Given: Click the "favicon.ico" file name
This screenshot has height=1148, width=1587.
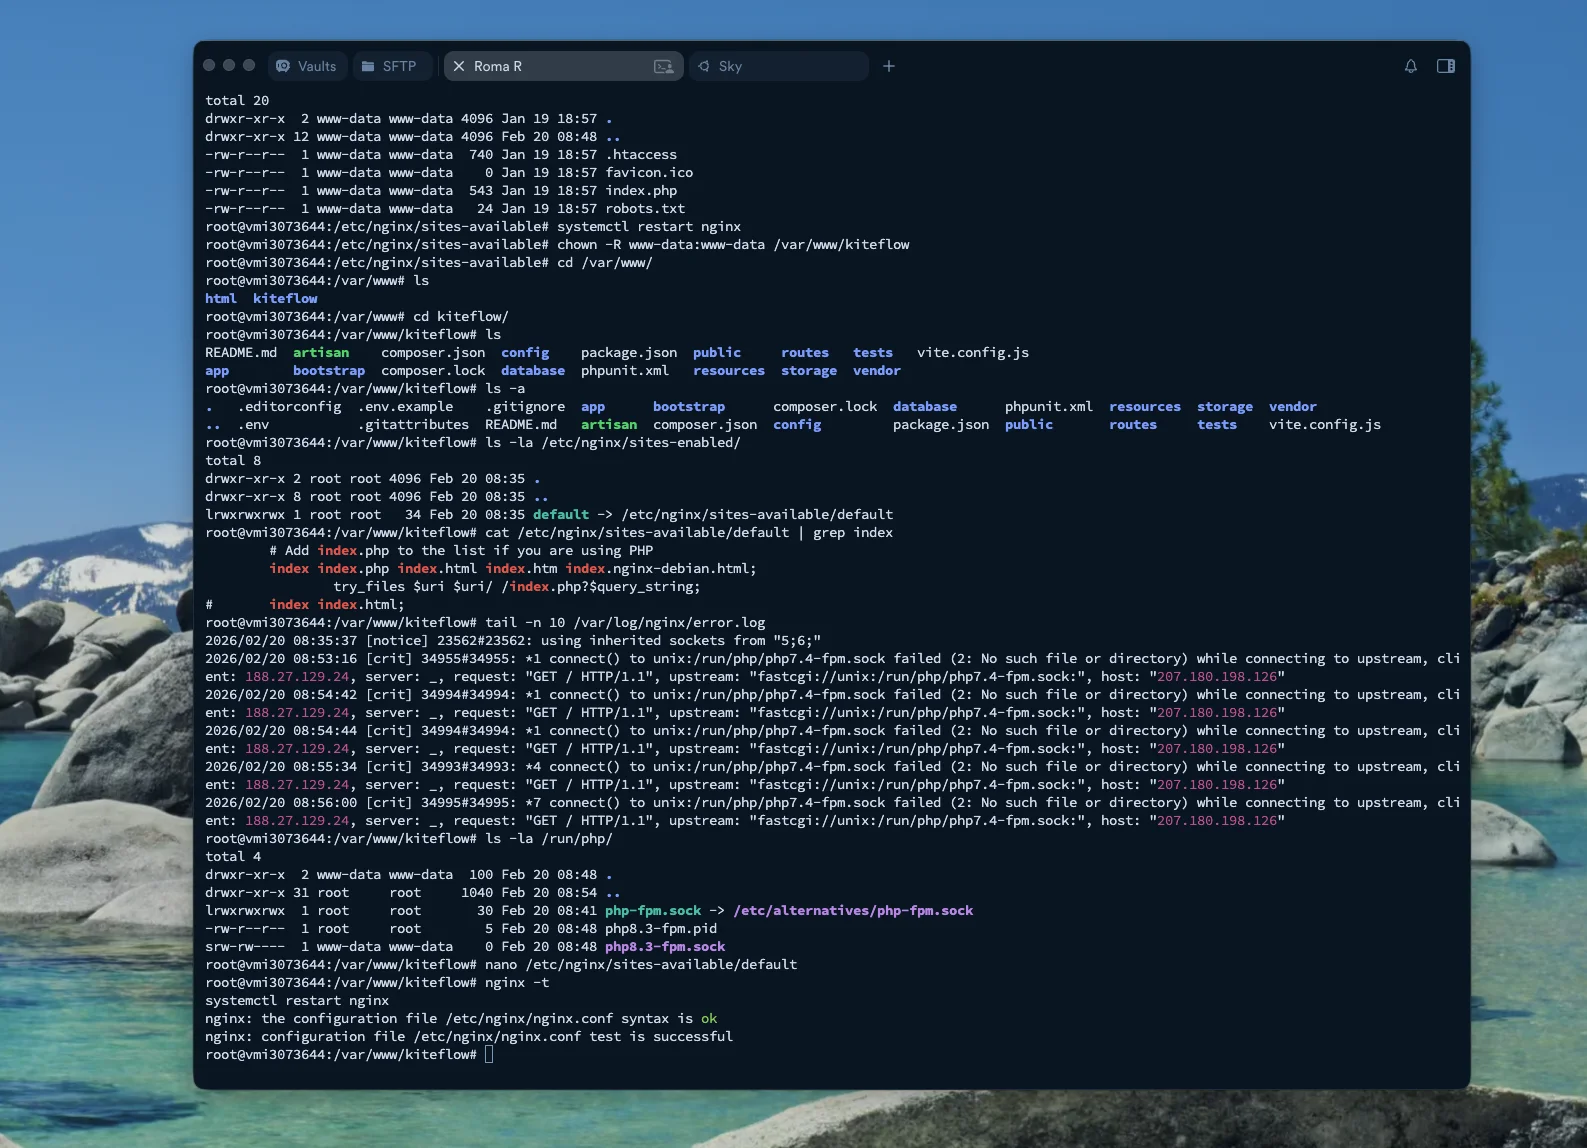Looking at the screenshot, I should pos(649,172).
